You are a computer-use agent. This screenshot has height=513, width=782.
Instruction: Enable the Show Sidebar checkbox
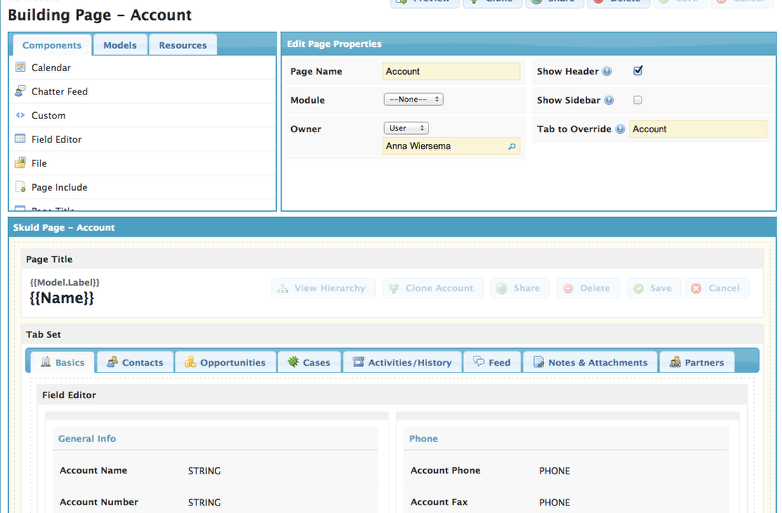point(638,100)
